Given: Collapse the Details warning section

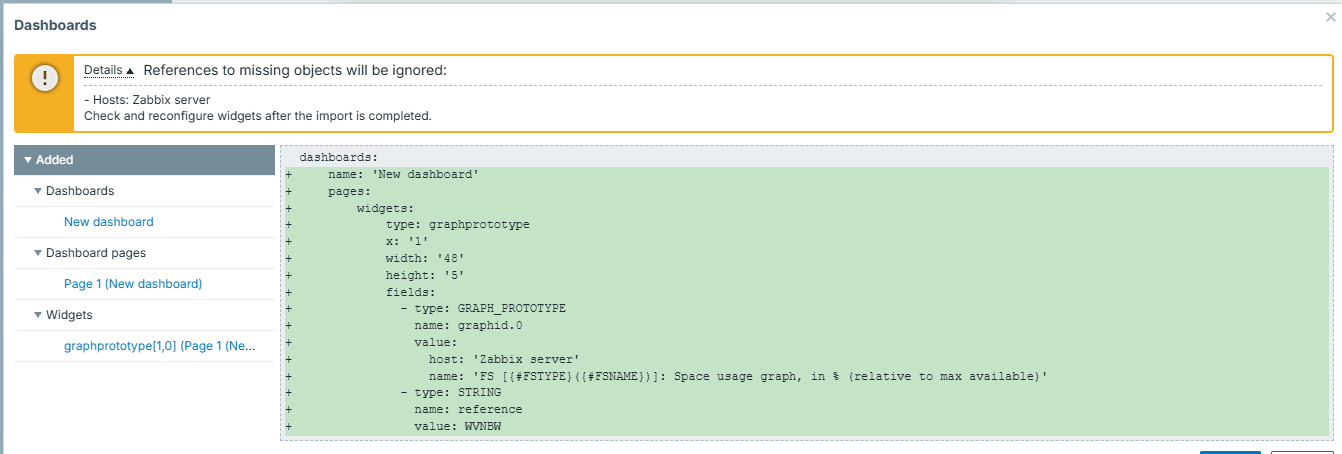Looking at the screenshot, I should pos(108,71).
